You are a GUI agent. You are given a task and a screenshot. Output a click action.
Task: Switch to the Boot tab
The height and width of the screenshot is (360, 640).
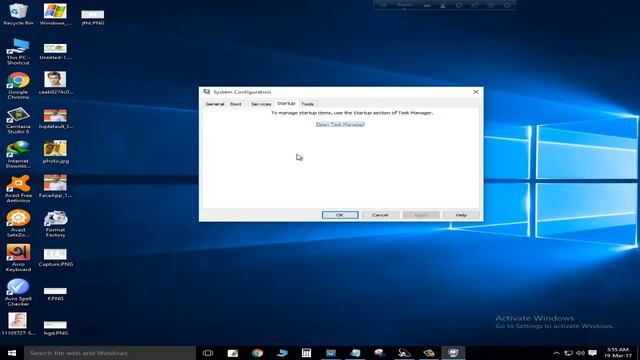pyautogui.click(x=236, y=104)
